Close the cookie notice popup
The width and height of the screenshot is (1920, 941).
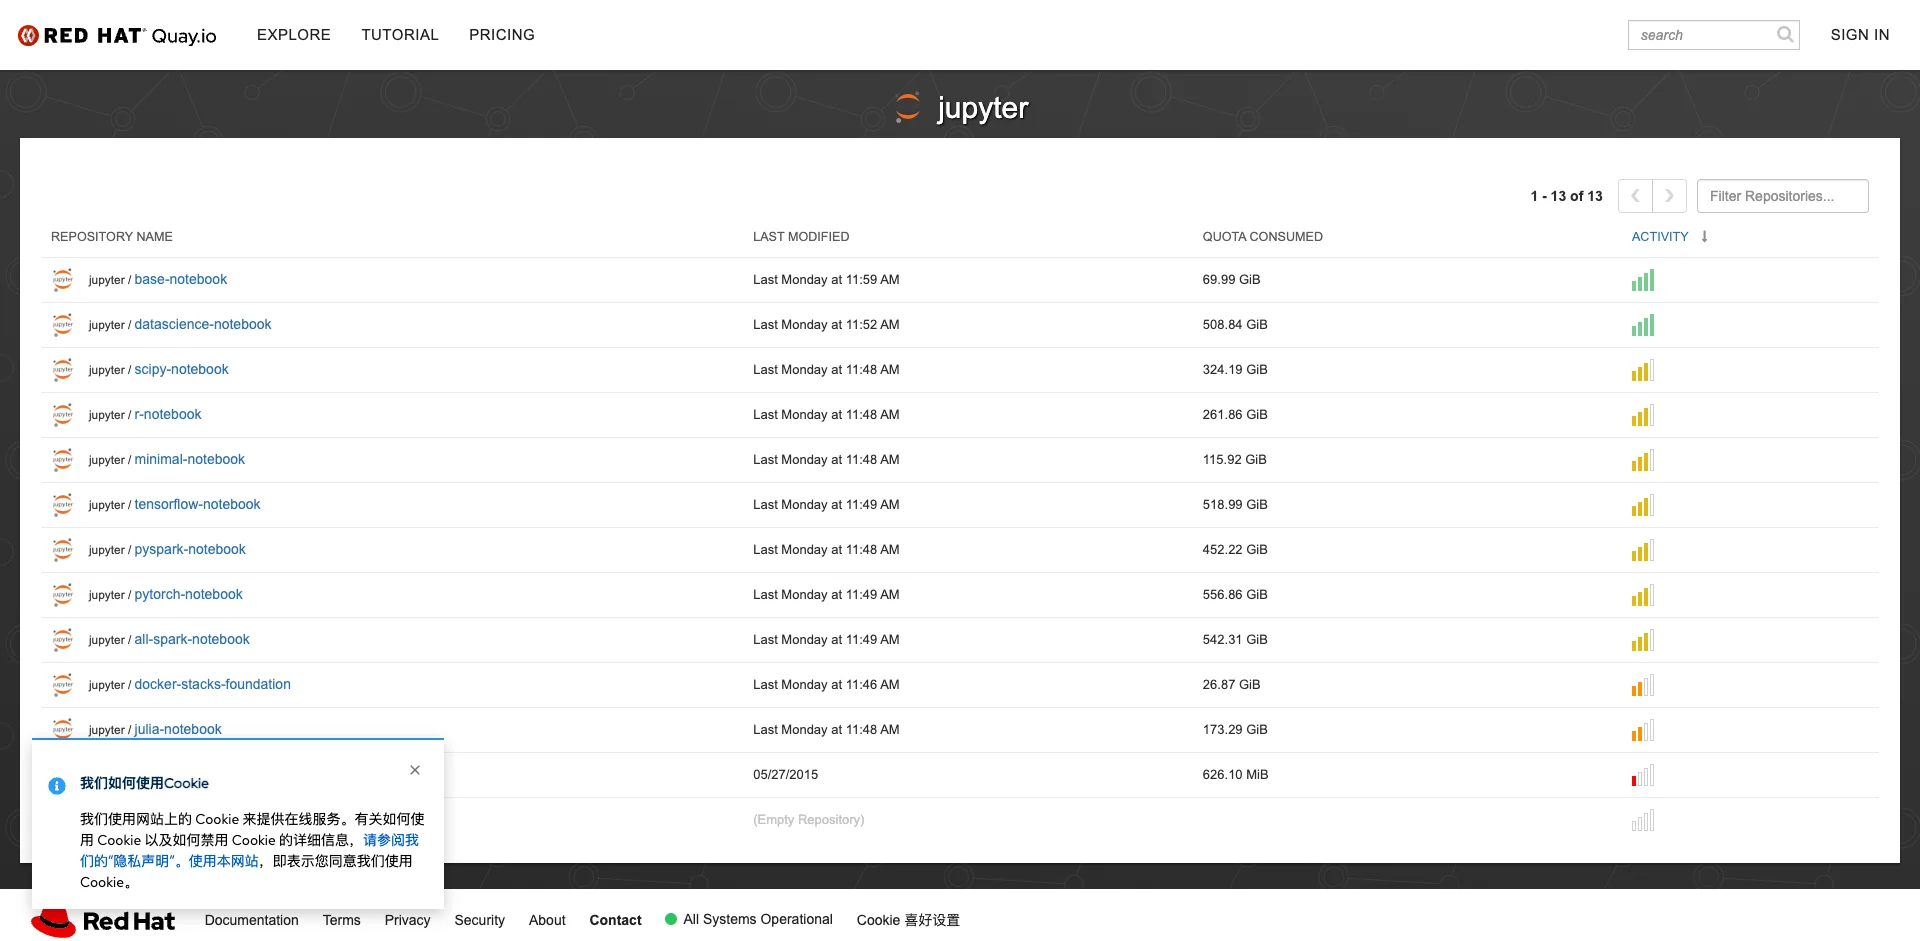pos(415,770)
